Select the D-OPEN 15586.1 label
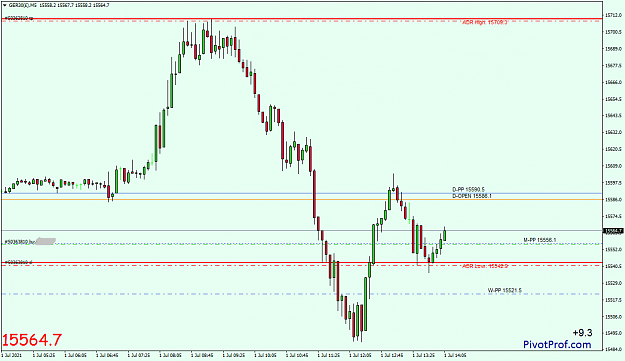Image resolution: width=625 pixels, height=361 pixels. tap(472, 196)
